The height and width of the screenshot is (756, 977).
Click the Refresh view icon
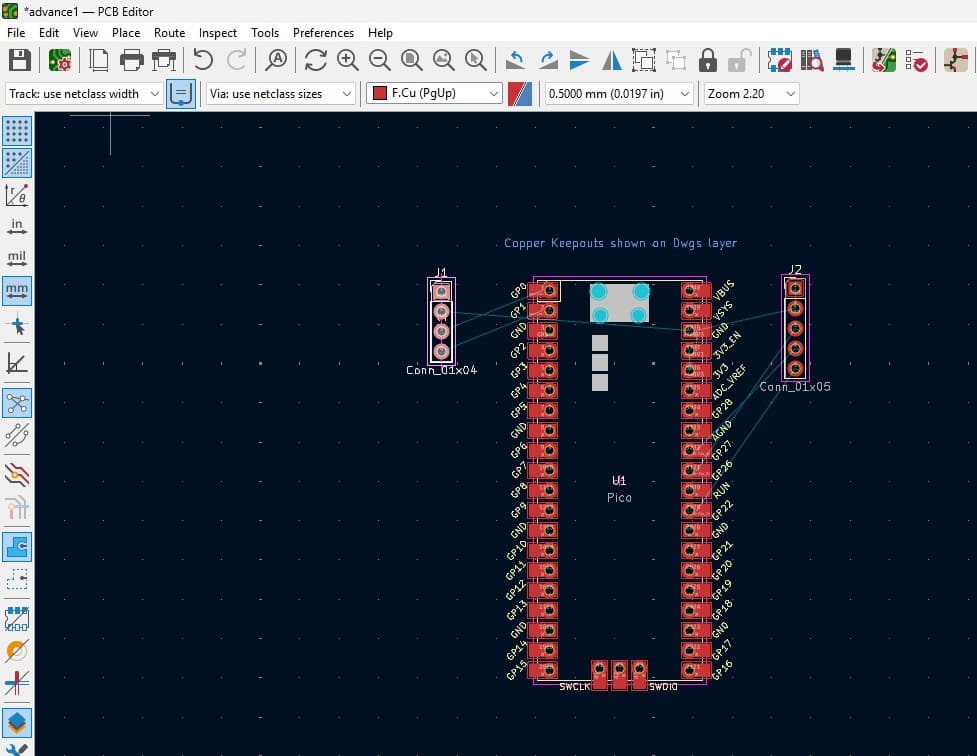click(x=316, y=60)
